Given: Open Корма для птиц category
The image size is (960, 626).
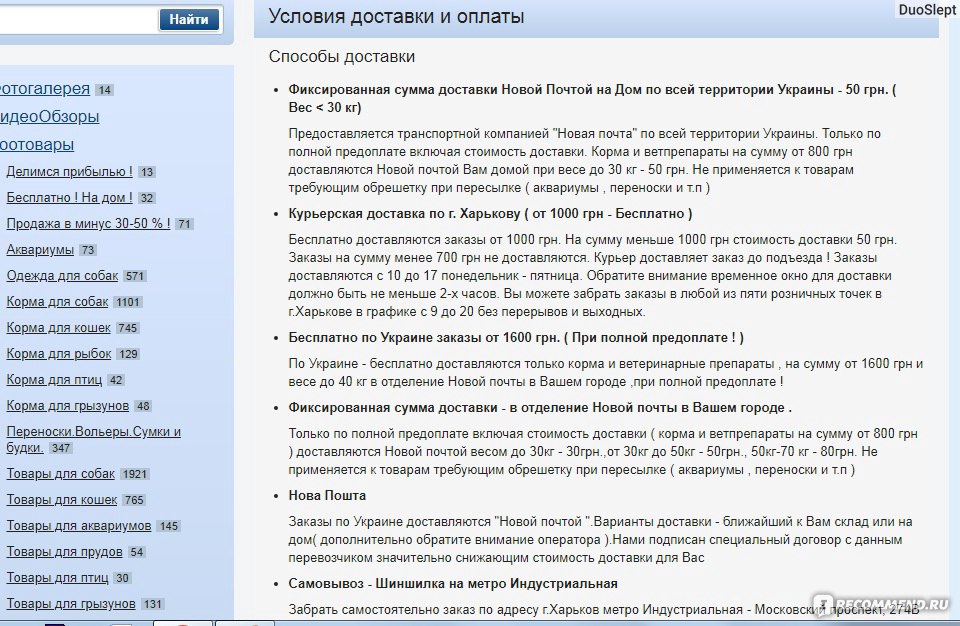Looking at the screenshot, I should point(54,380).
